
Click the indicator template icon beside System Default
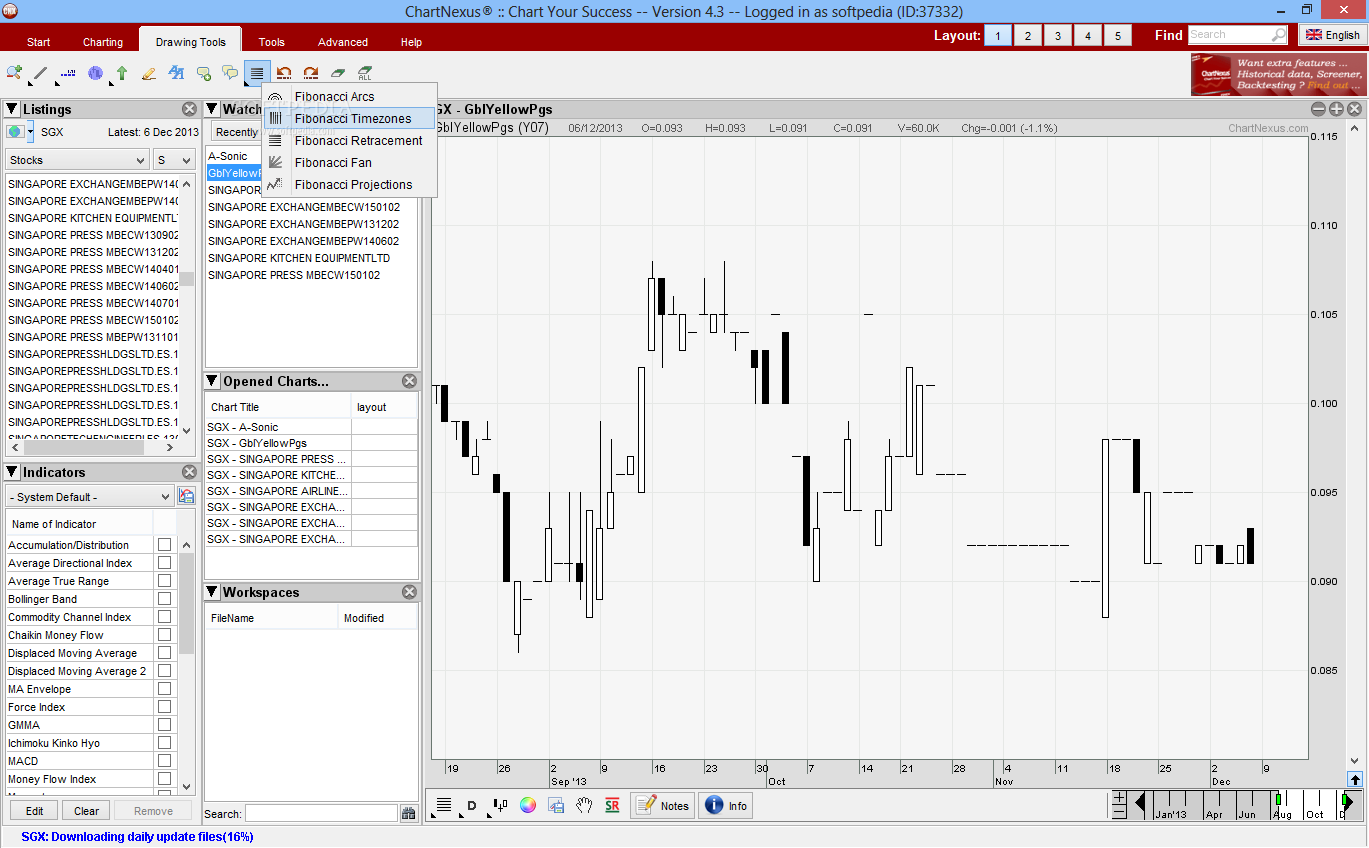[x=186, y=496]
